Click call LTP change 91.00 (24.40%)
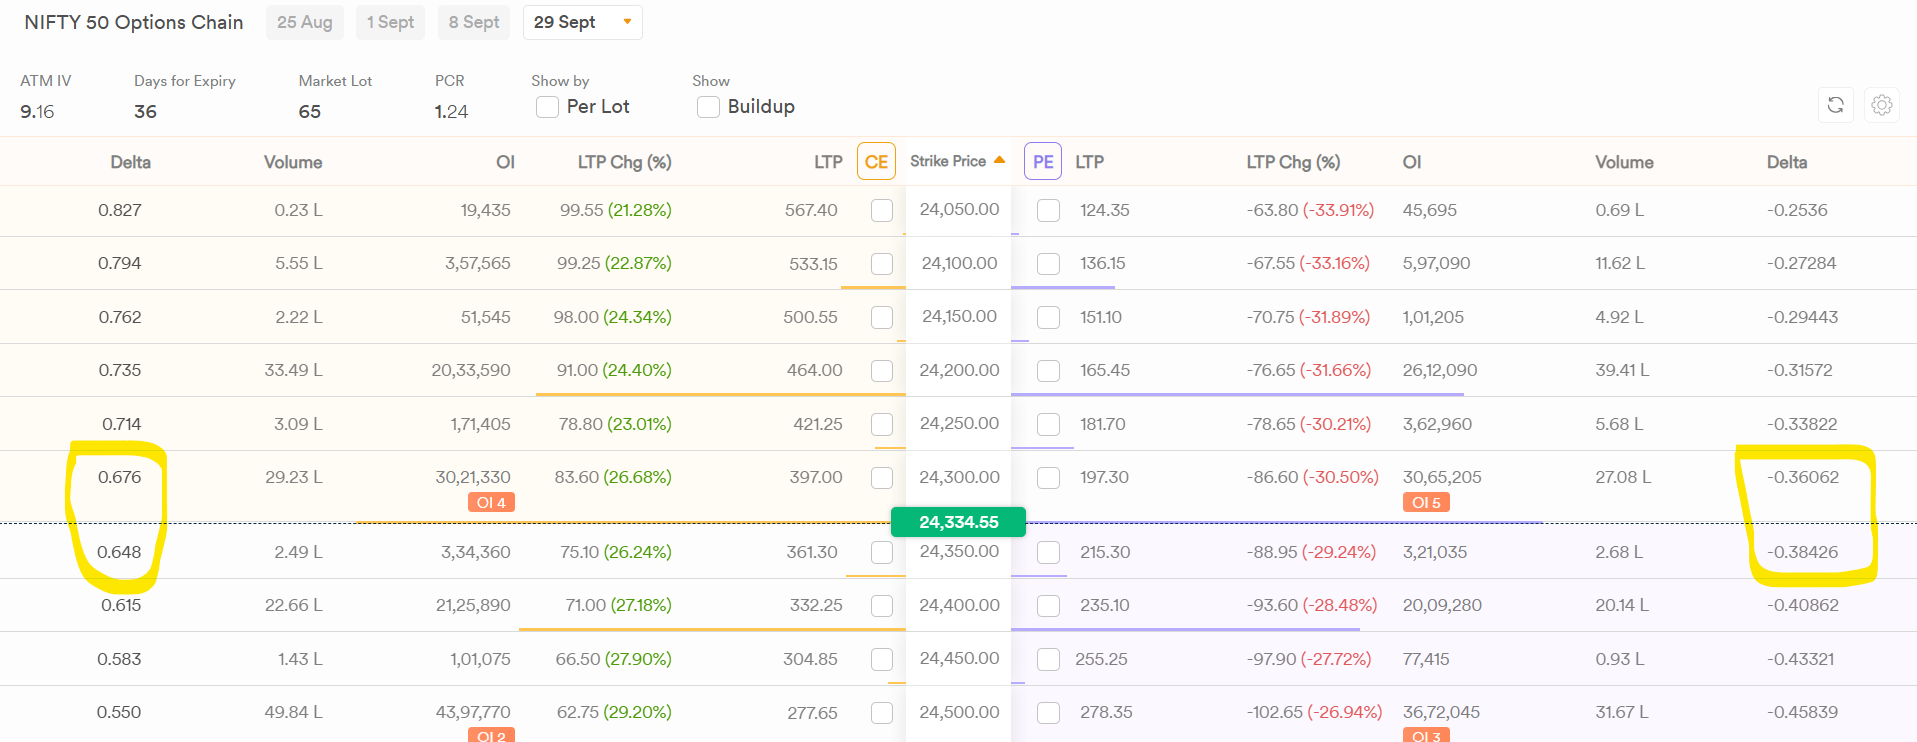The width and height of the screenshot is (1917, 742). coord(614,370)
